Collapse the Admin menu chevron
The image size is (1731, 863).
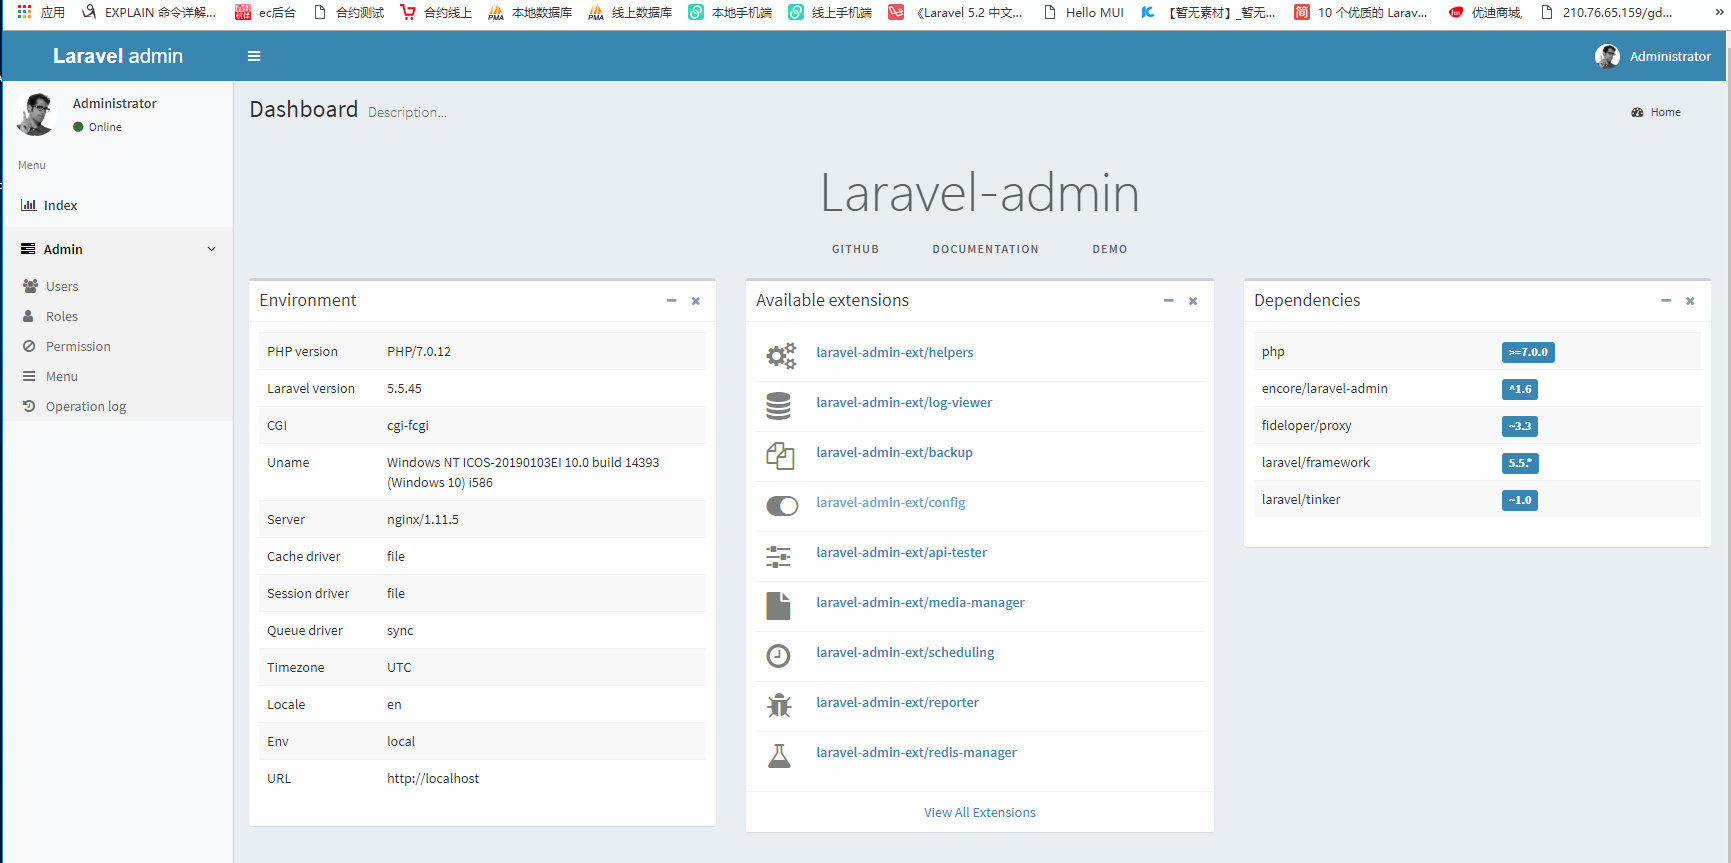(x=211, y=249)
